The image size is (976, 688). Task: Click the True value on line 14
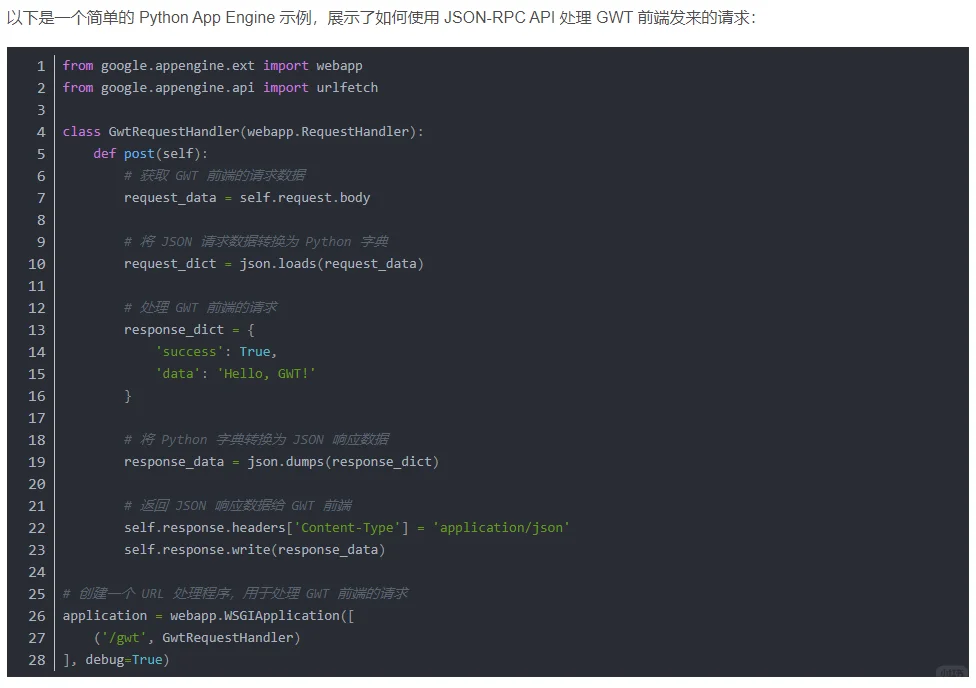click(x=255, y=351)
